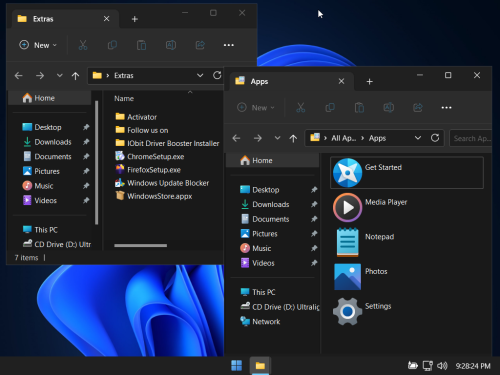Image resolution: width=500 pixels, height=375 pixels.
Task: Click breadcrumb chevron after All Apps
Action: pos(362,138)
